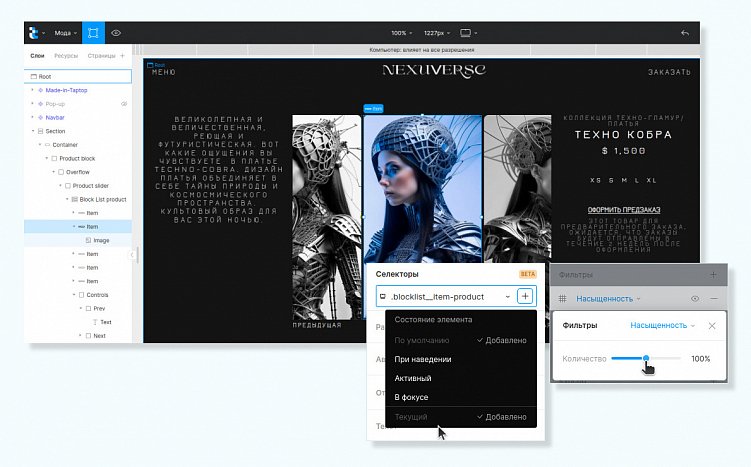Add a selector with the plus button
The height and width of the screenshot is (467, 751).
coord(525,296)
